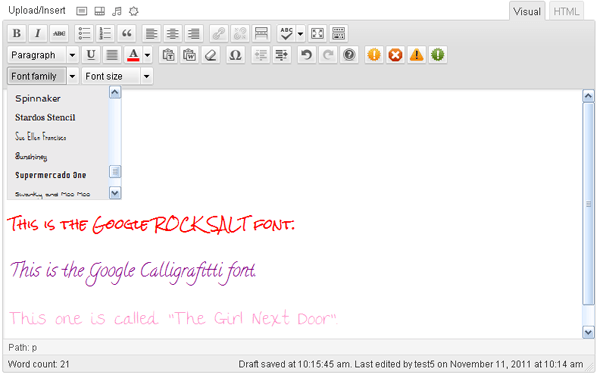The width and height of the screenshot is (600, 378).
Task: Open the Font size dropdown
Action: point(117,76)
